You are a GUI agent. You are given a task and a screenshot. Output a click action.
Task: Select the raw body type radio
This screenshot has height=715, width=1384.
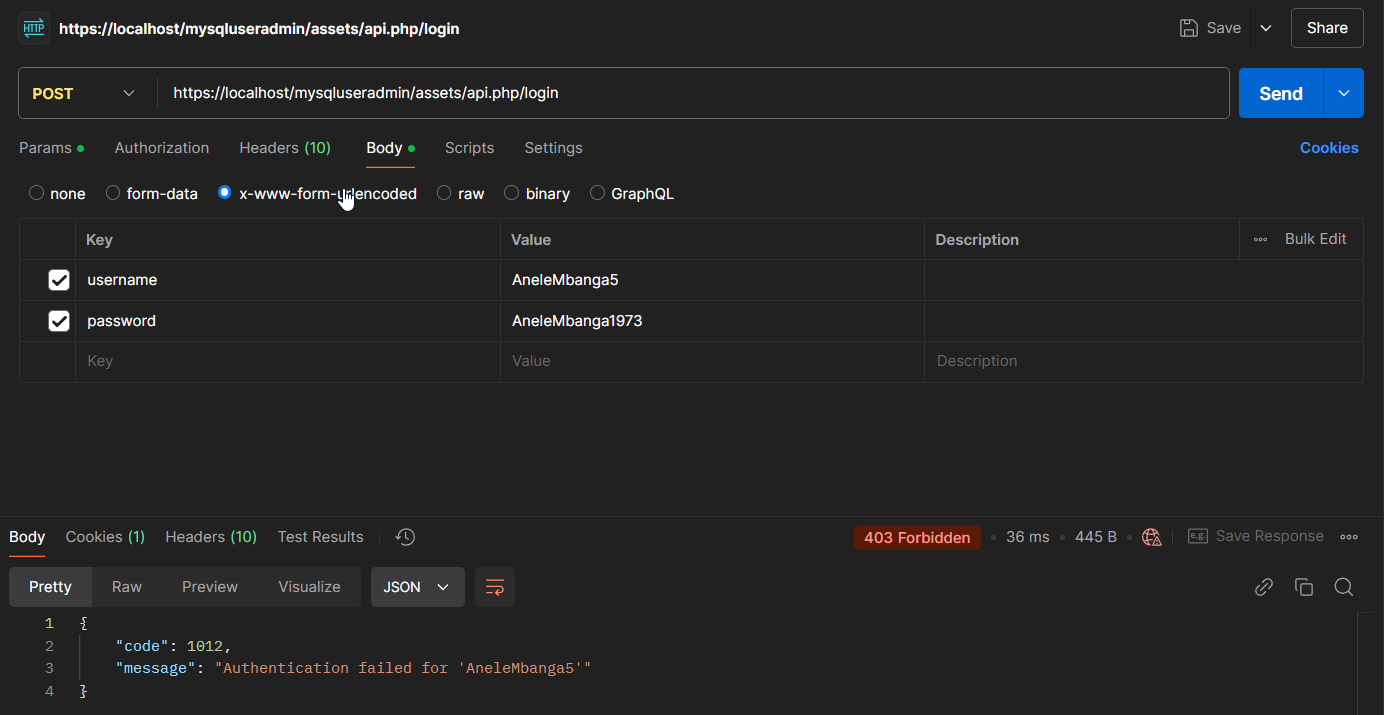[x=444, y=193]
